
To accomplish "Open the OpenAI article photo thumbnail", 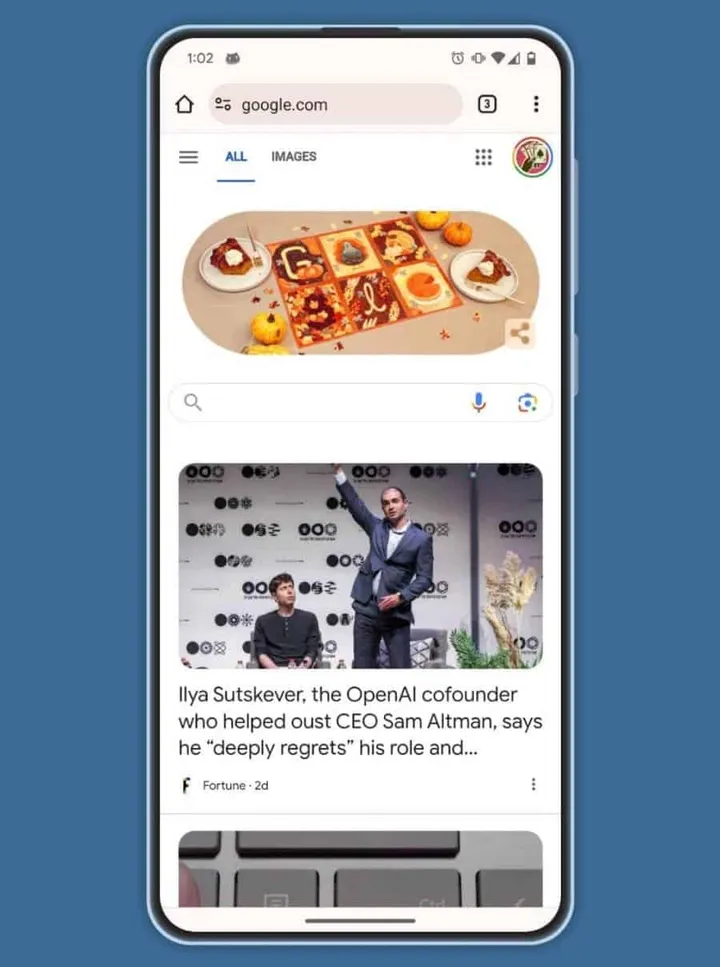I will [x=360, y=566].
